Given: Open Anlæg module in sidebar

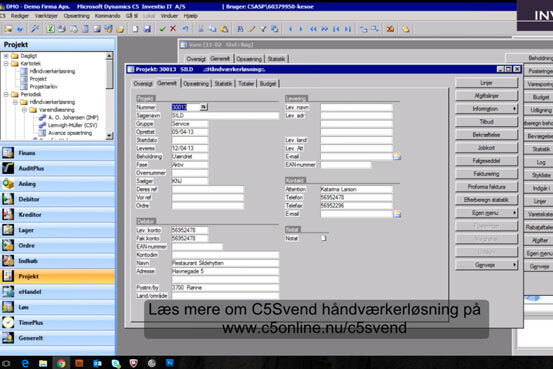Looking at the screenshot, I should (58, 184).
